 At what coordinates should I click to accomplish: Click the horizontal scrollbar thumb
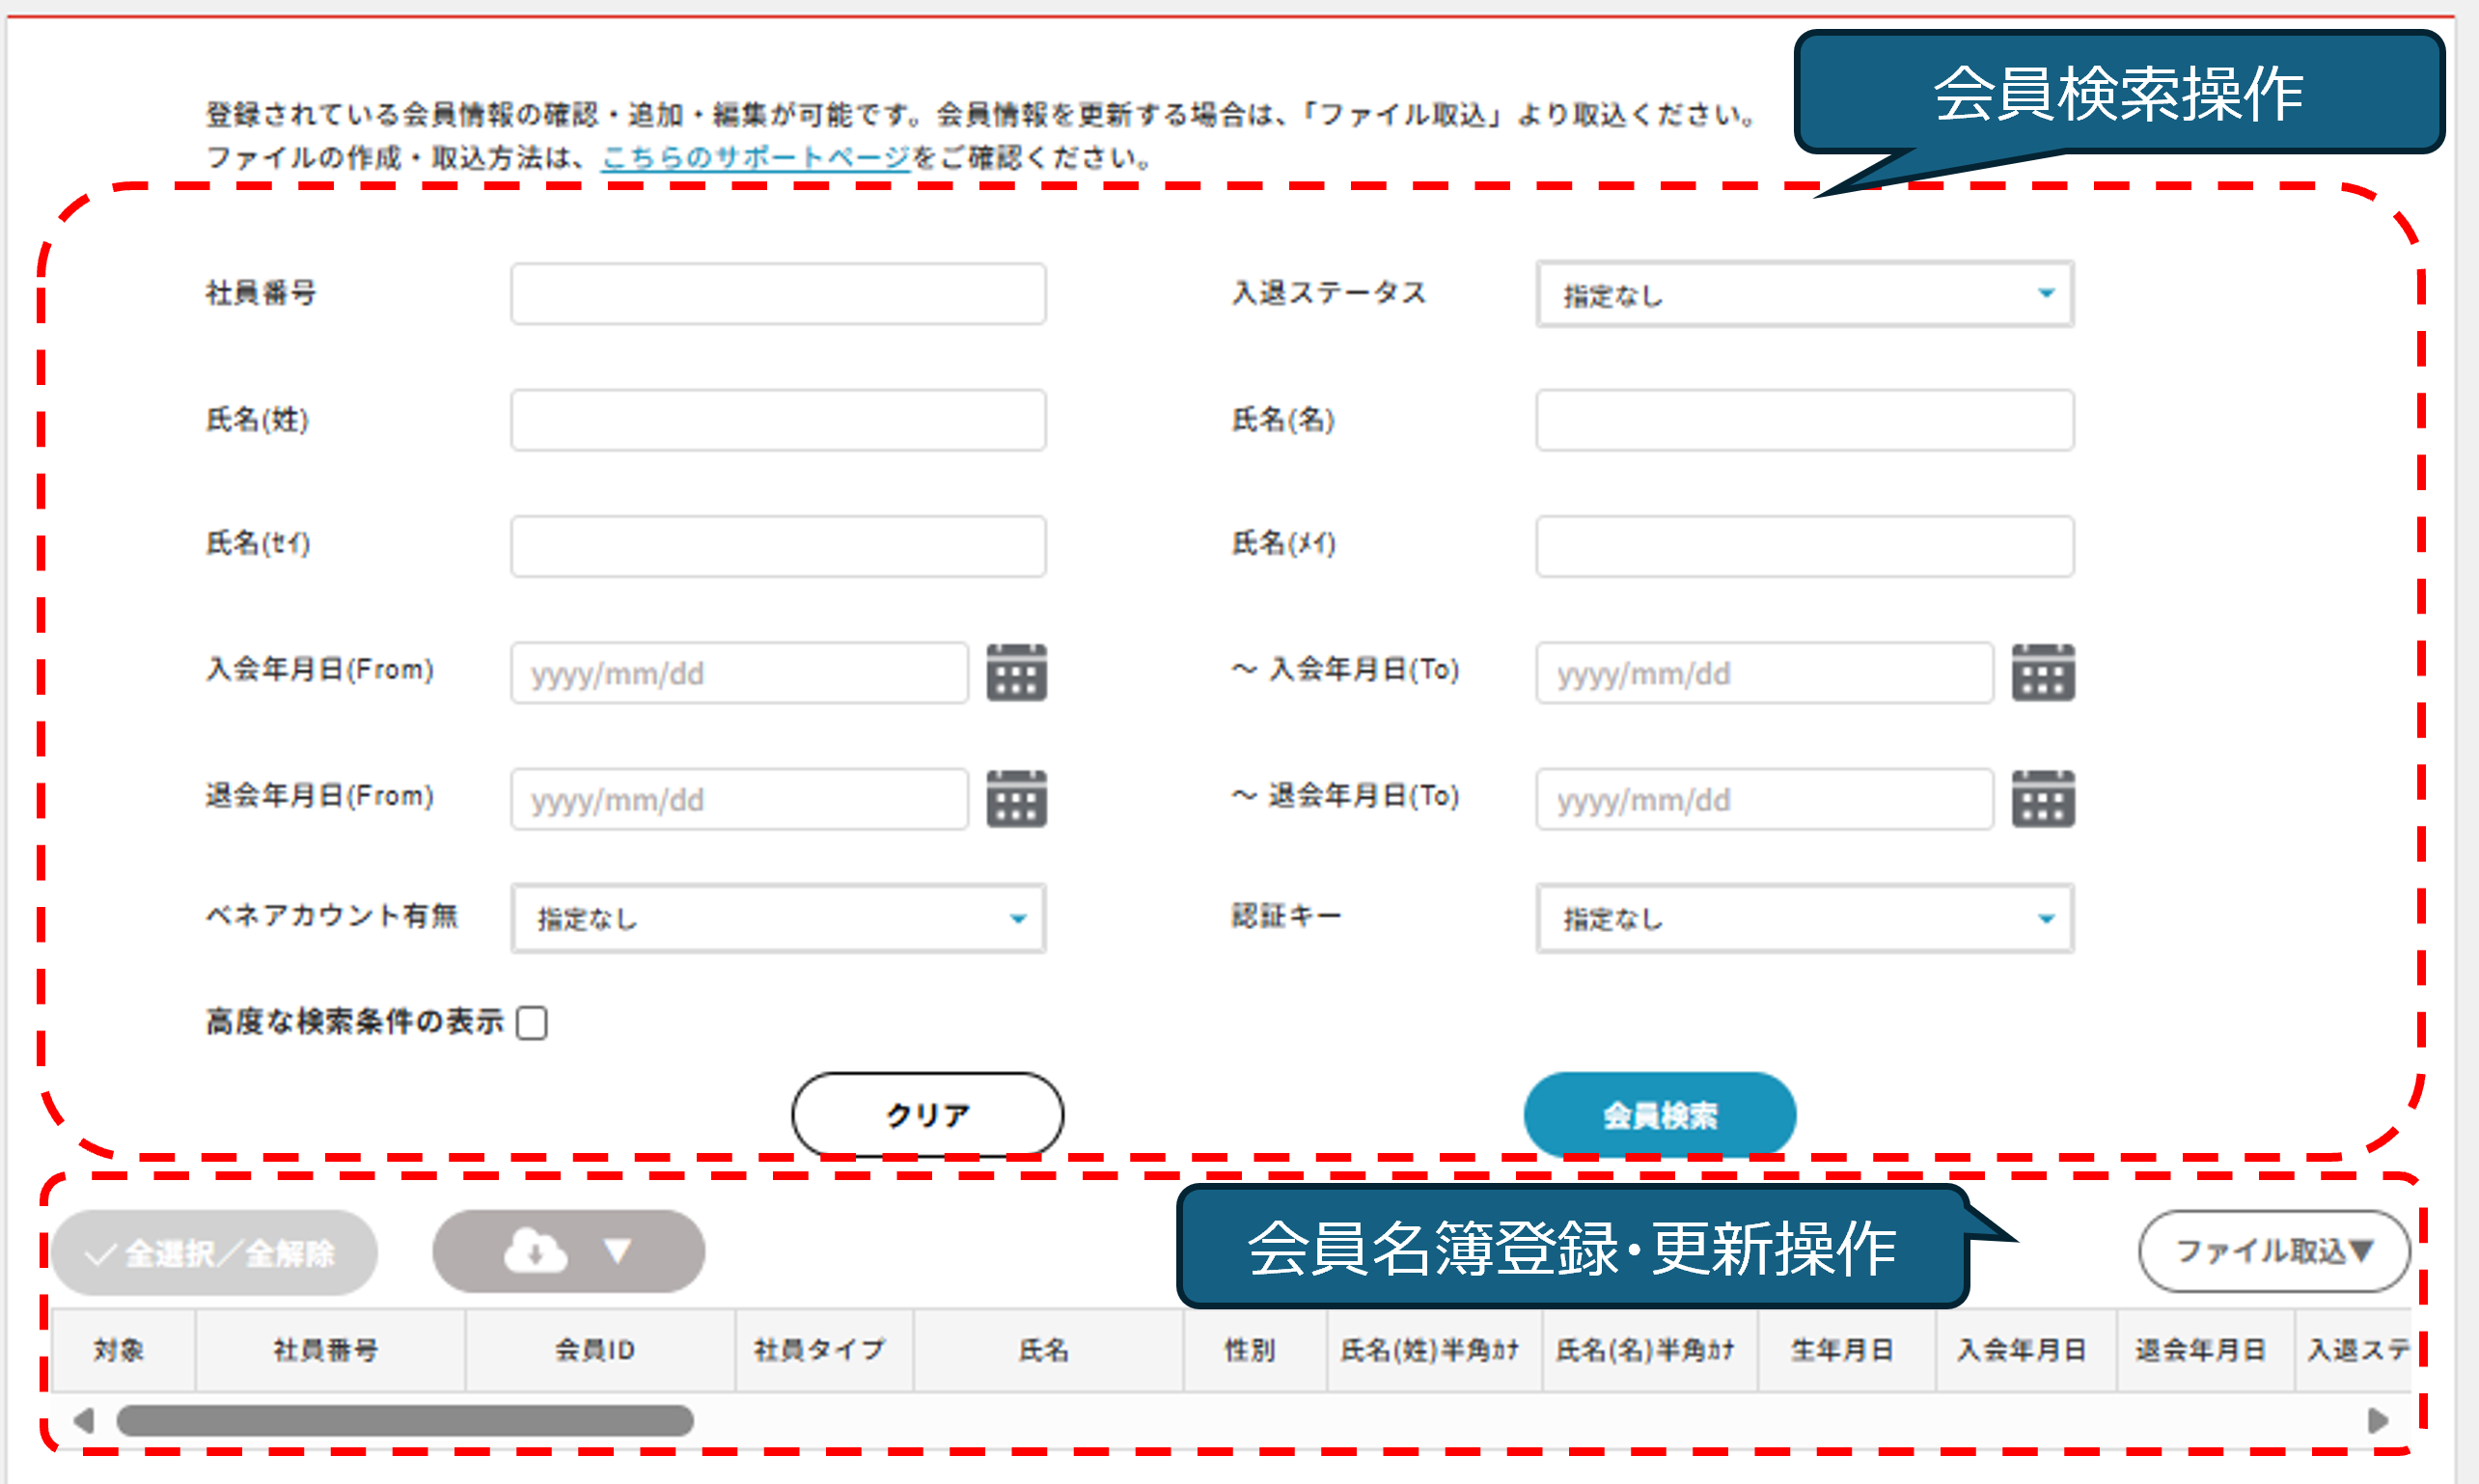point(405,1420)
